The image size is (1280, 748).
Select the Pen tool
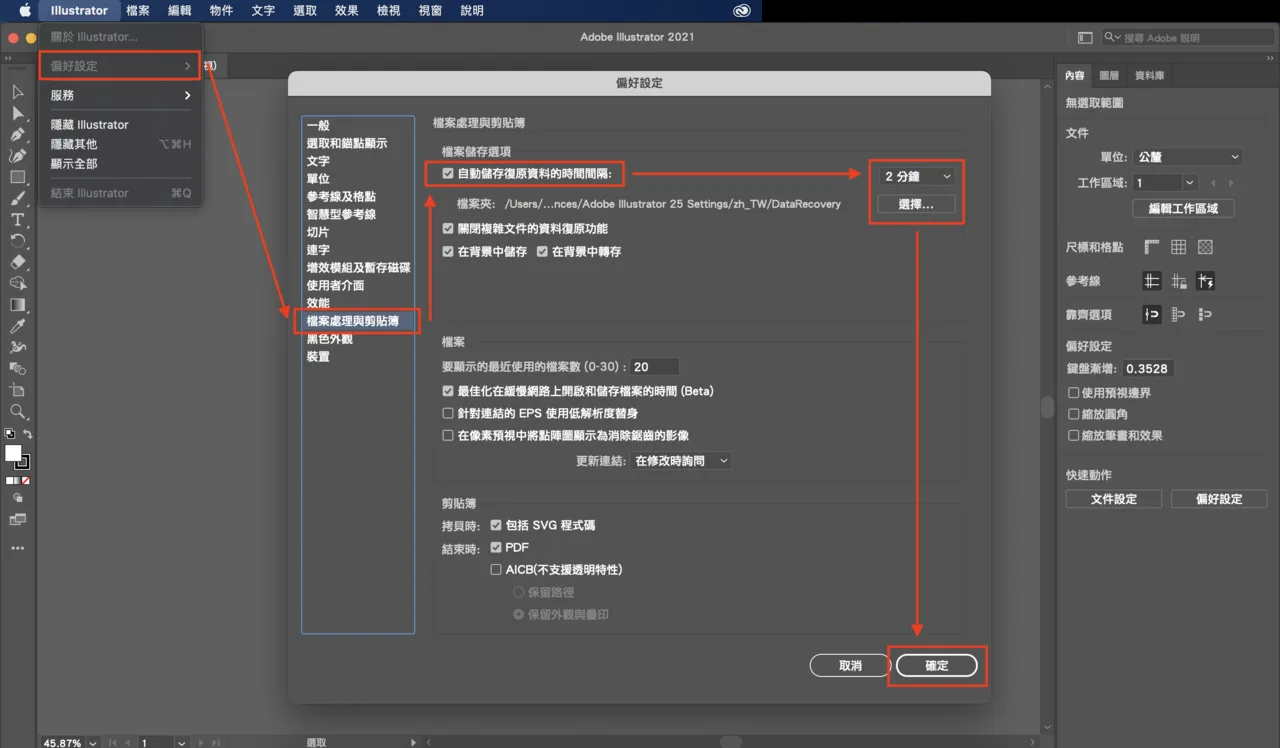point(17,134)
